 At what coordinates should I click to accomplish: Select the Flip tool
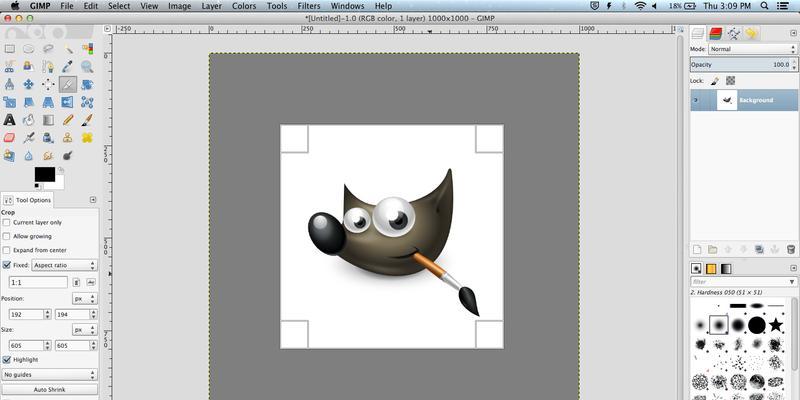tap(68, 102)
